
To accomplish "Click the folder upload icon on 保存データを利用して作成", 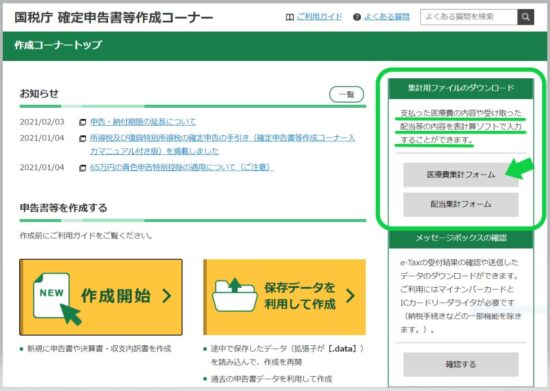I will tap(235, 295).
